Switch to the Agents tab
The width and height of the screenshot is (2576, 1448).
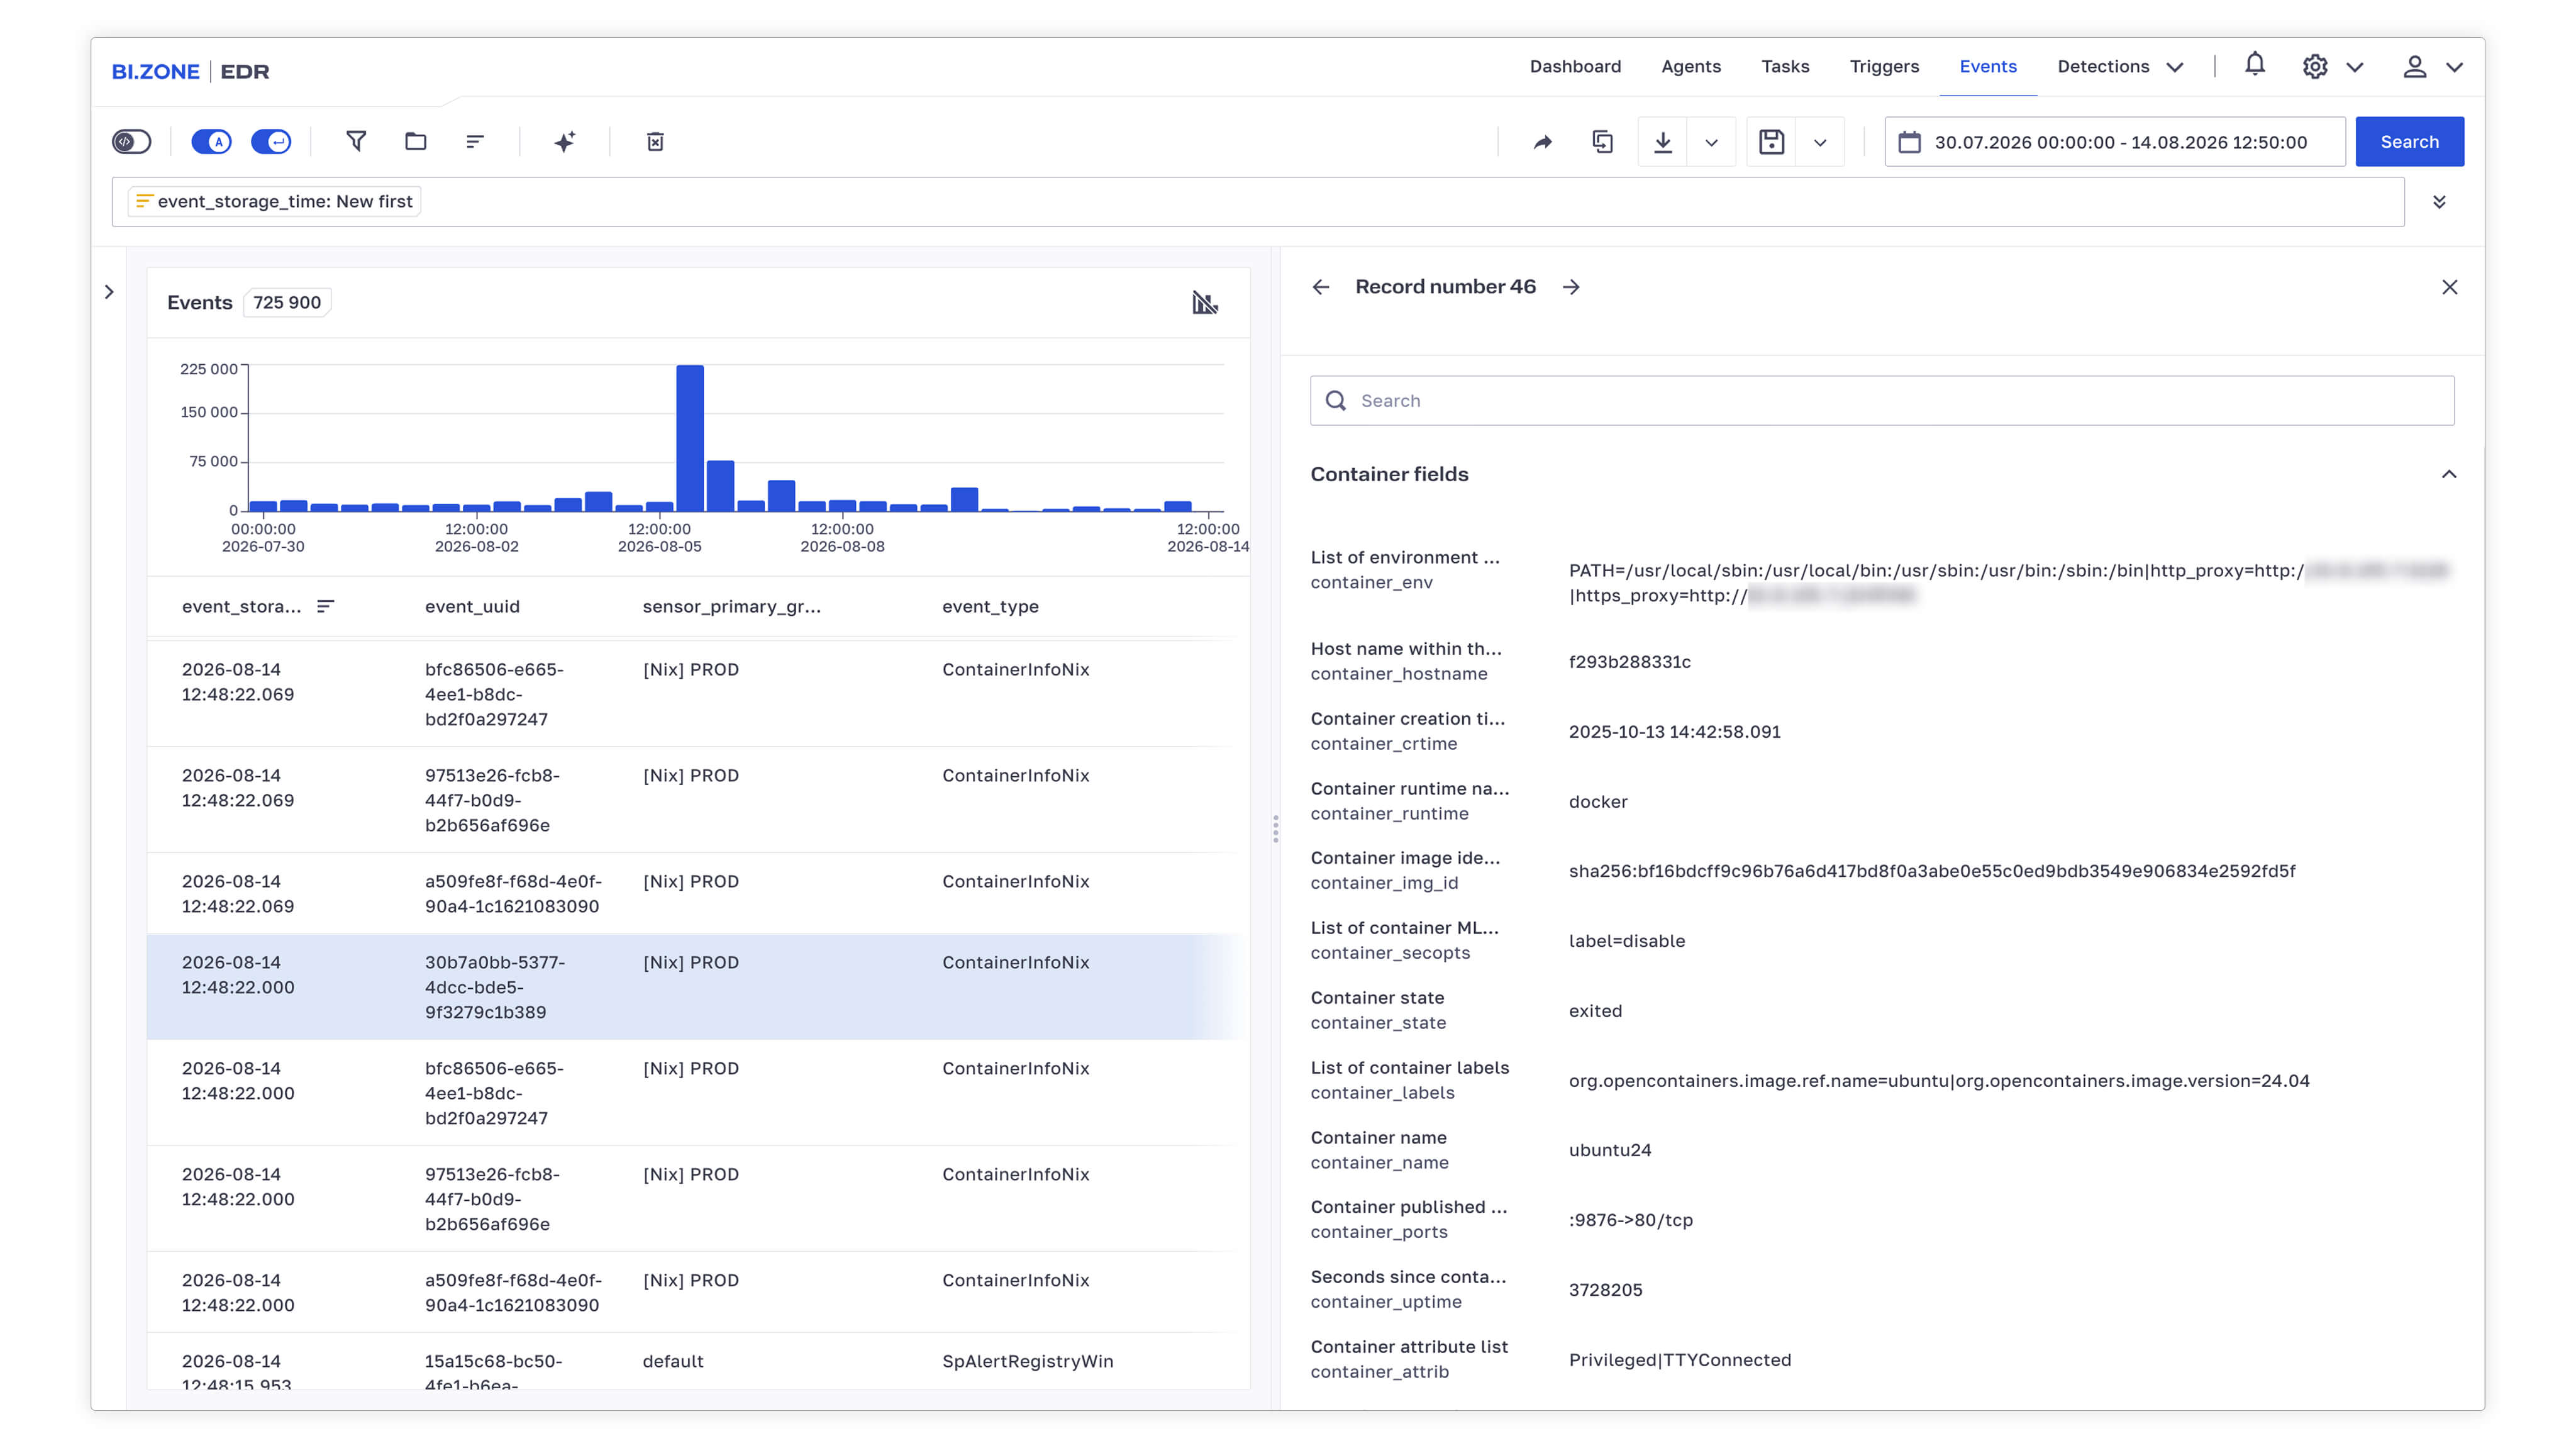coord(1691,67)
